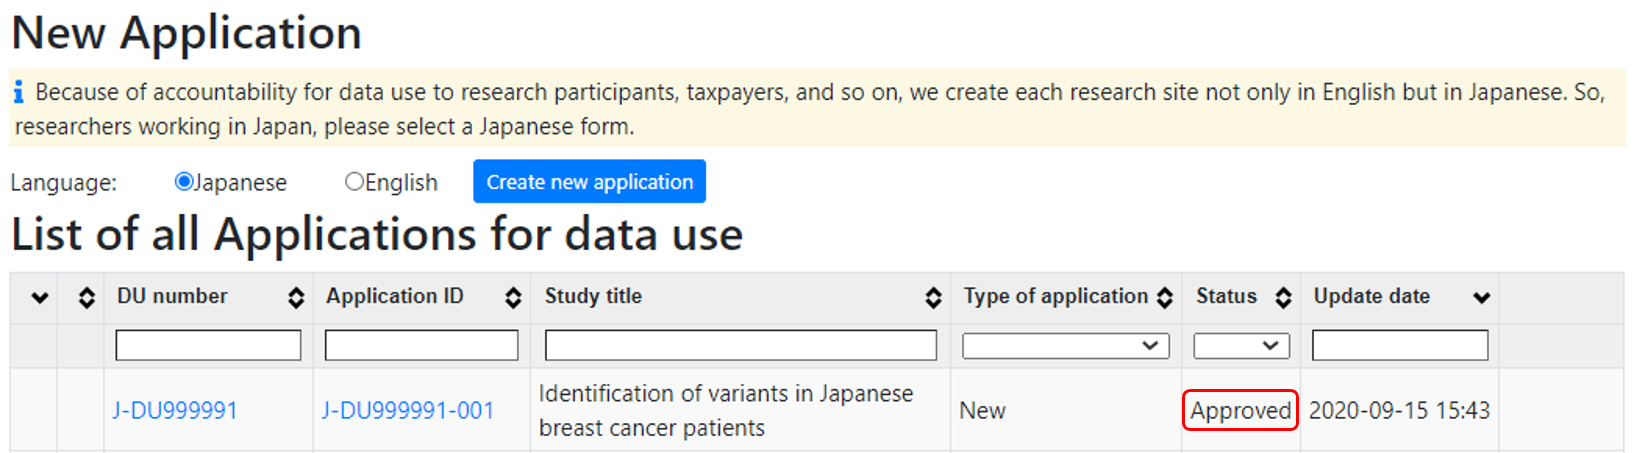
Task: Open application J-DU999991-001 link
Action: click(x=408, y=411)
